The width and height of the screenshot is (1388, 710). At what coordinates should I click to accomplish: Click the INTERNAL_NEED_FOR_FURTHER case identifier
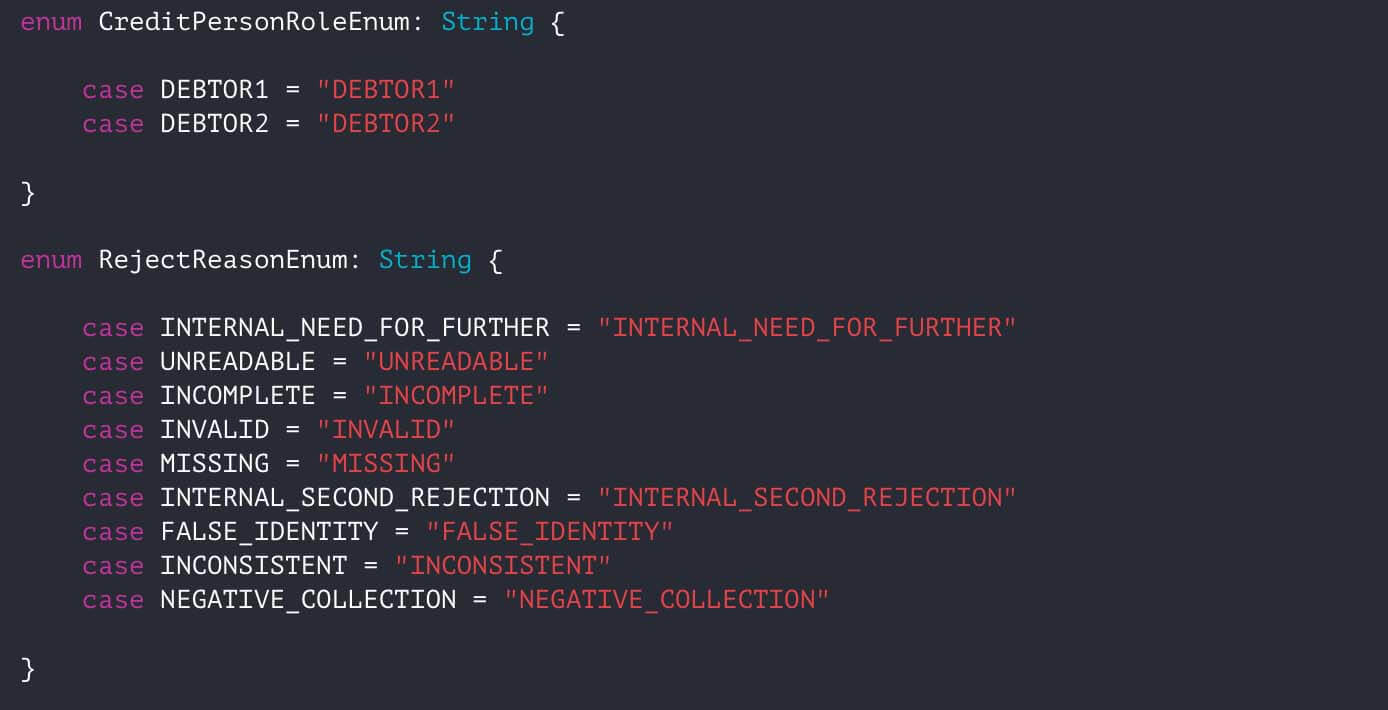pyautogui.click(x=354, y=328)
